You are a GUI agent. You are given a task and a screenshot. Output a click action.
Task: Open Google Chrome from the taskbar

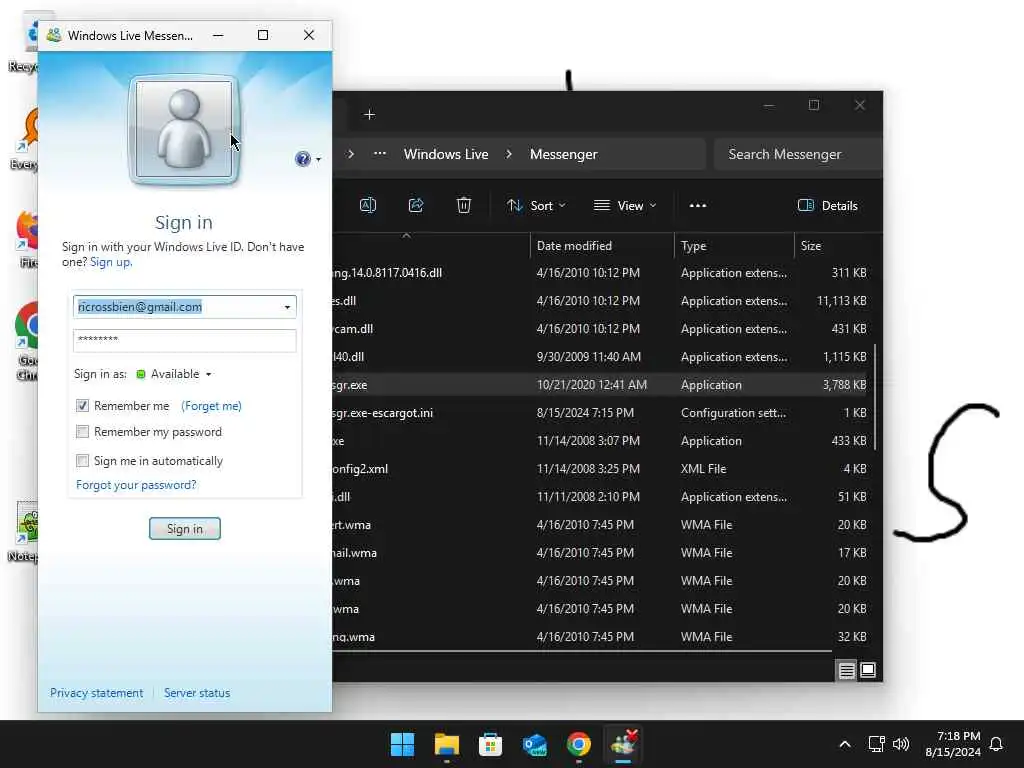579,744
